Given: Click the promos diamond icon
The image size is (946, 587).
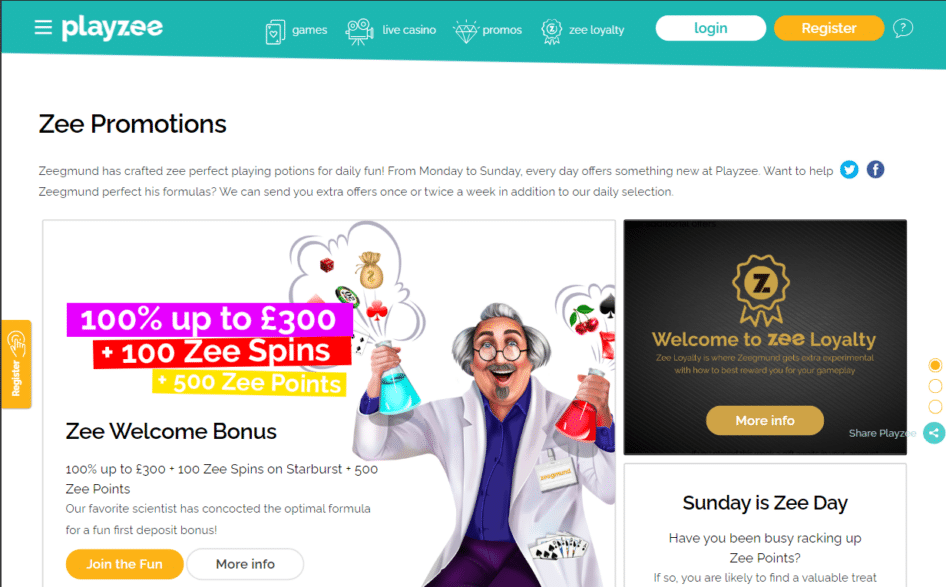Looking at the screenshot, I should point(465,31).
